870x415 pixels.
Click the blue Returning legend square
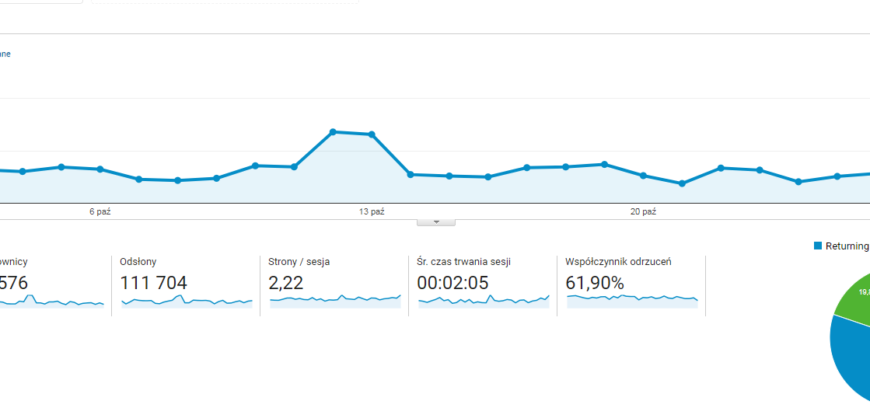pos(818,245)
